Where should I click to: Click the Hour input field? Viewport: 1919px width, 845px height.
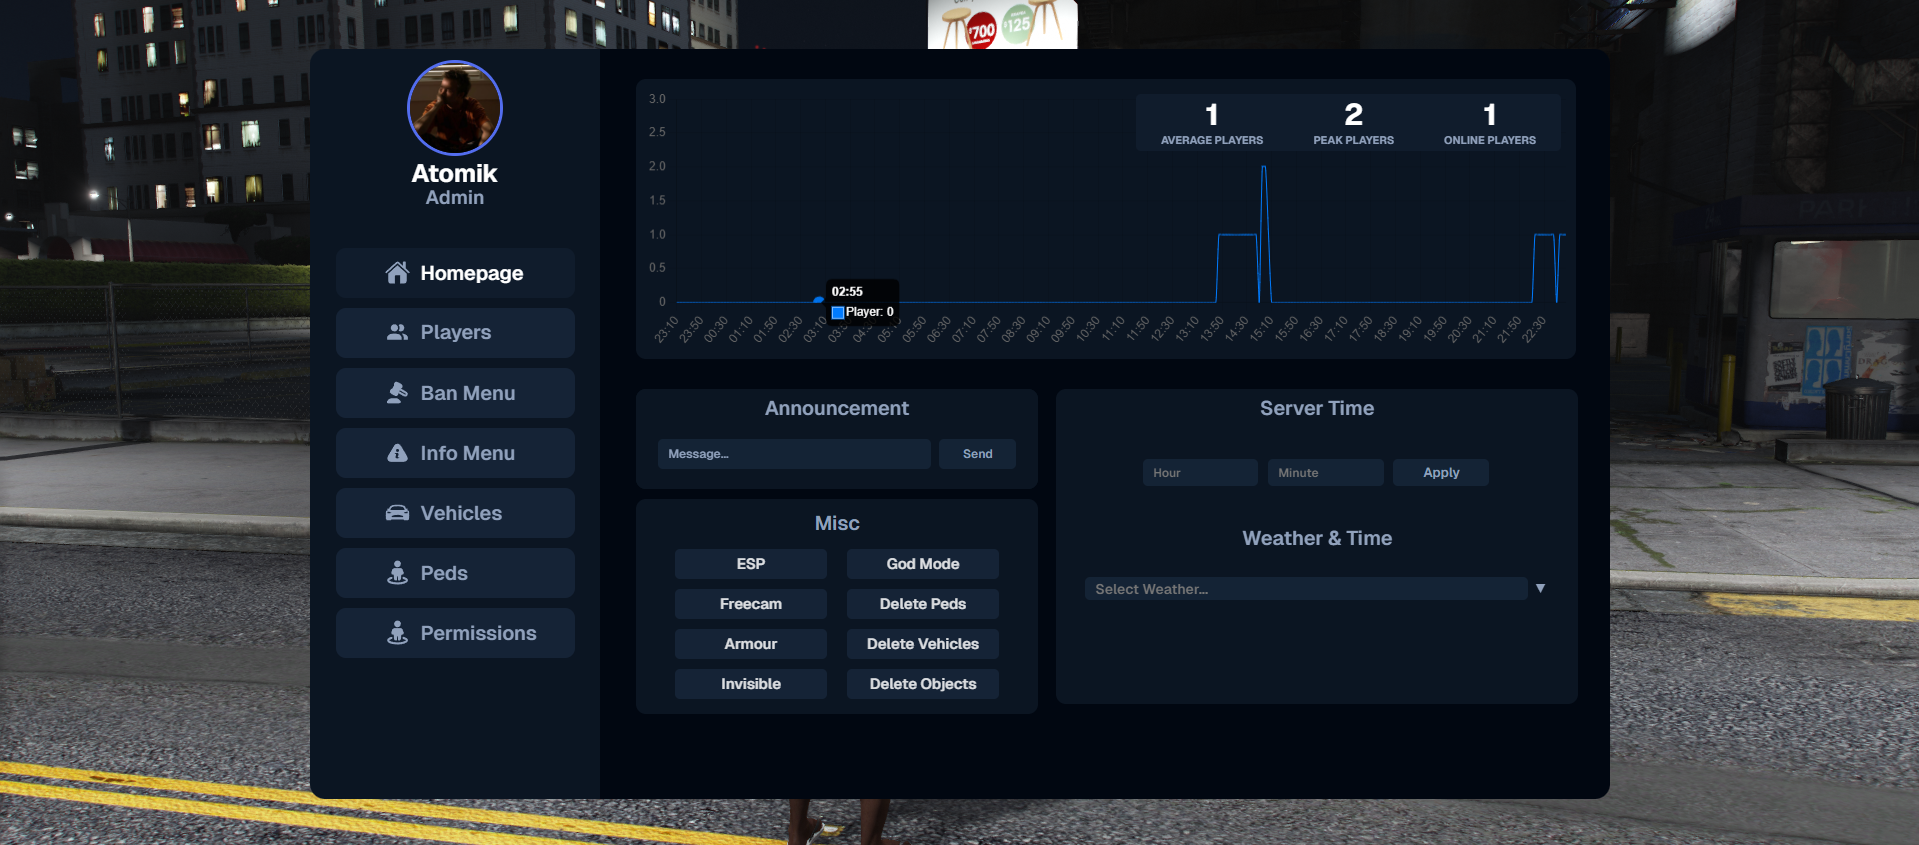1200,473
